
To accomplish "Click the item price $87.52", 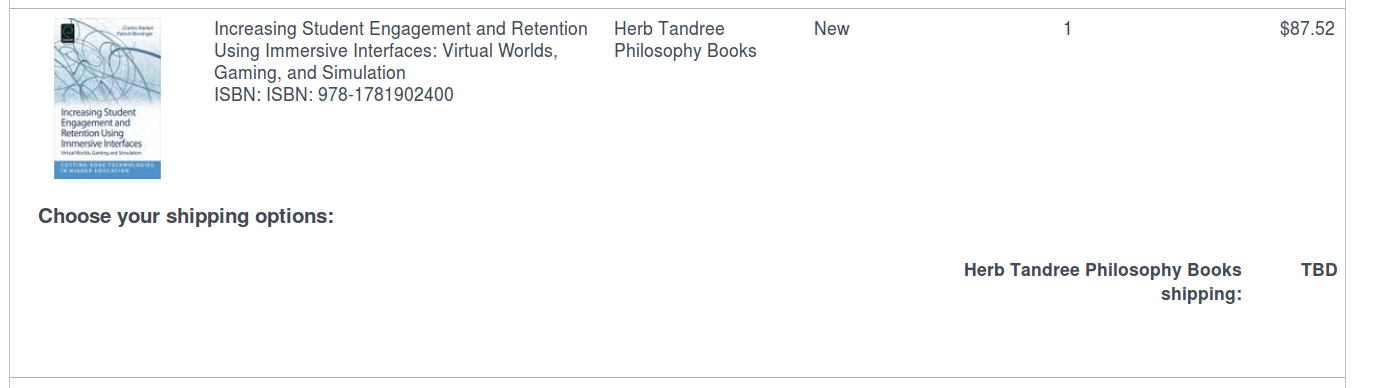I will 1307,29.
